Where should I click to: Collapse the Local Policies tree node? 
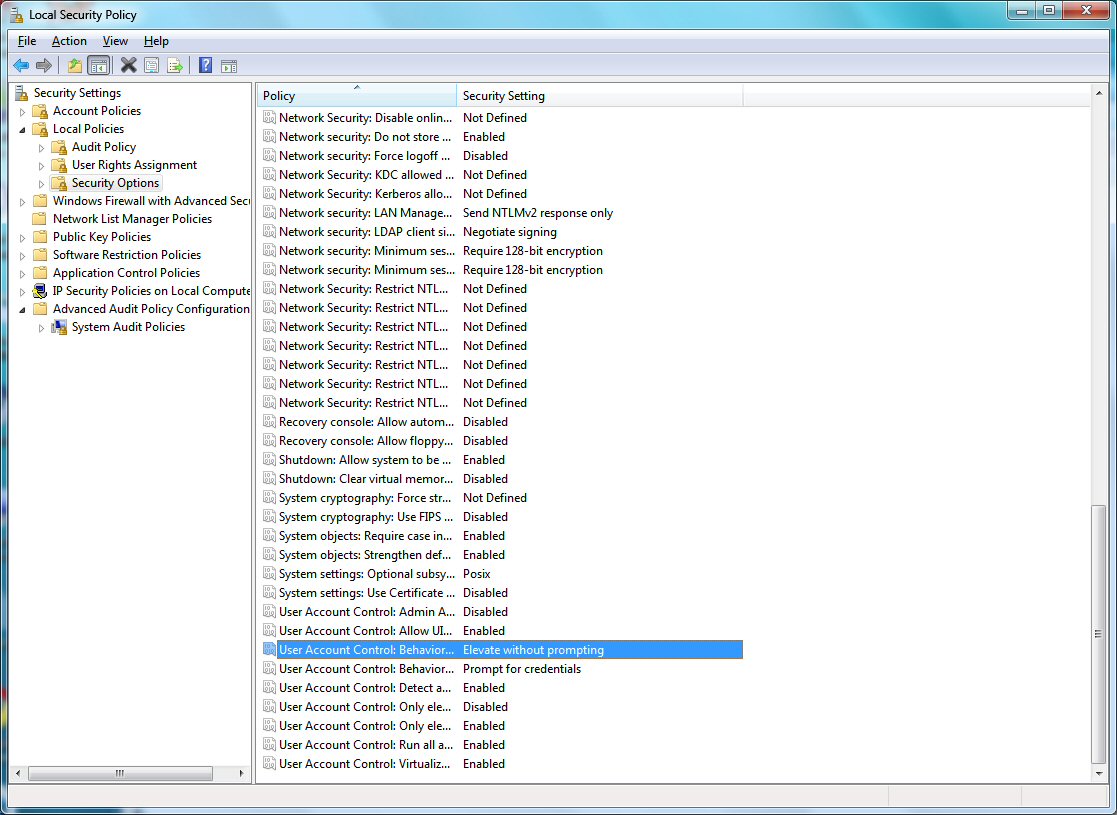point(22,130)
